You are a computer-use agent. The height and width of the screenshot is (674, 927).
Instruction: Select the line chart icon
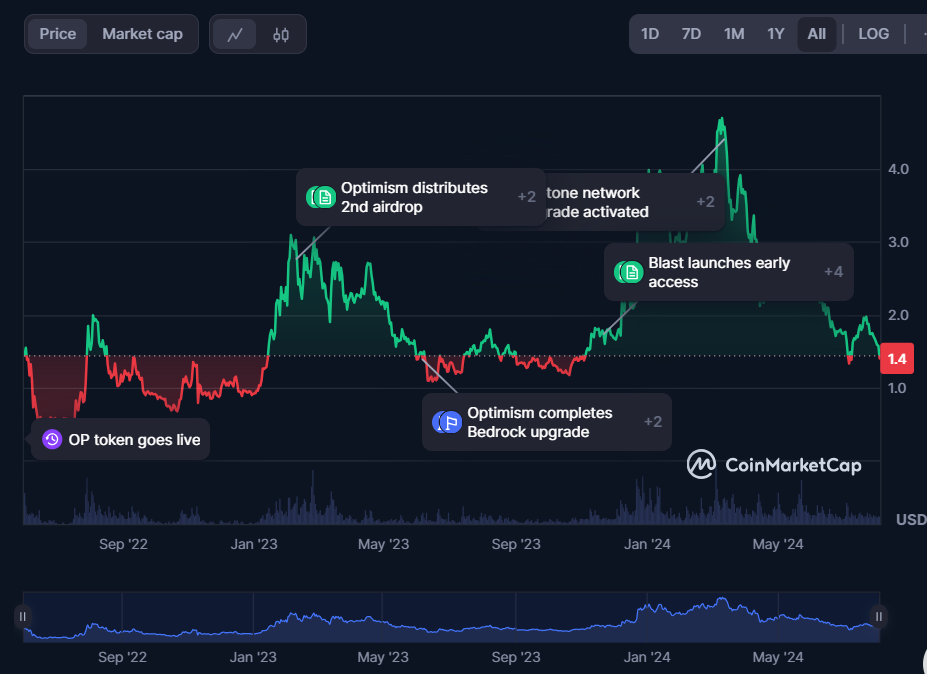tap(235, 34)
